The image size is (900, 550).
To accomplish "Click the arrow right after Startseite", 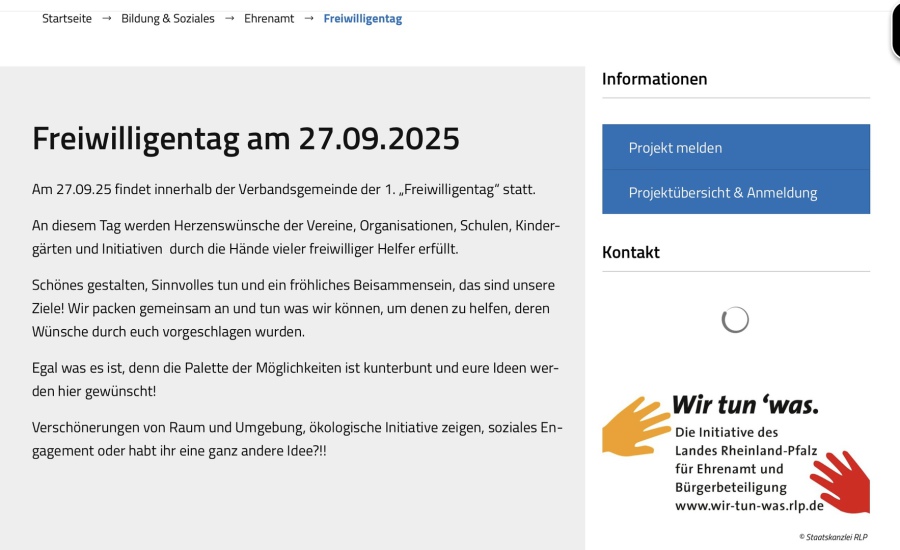I will [106, 18].
